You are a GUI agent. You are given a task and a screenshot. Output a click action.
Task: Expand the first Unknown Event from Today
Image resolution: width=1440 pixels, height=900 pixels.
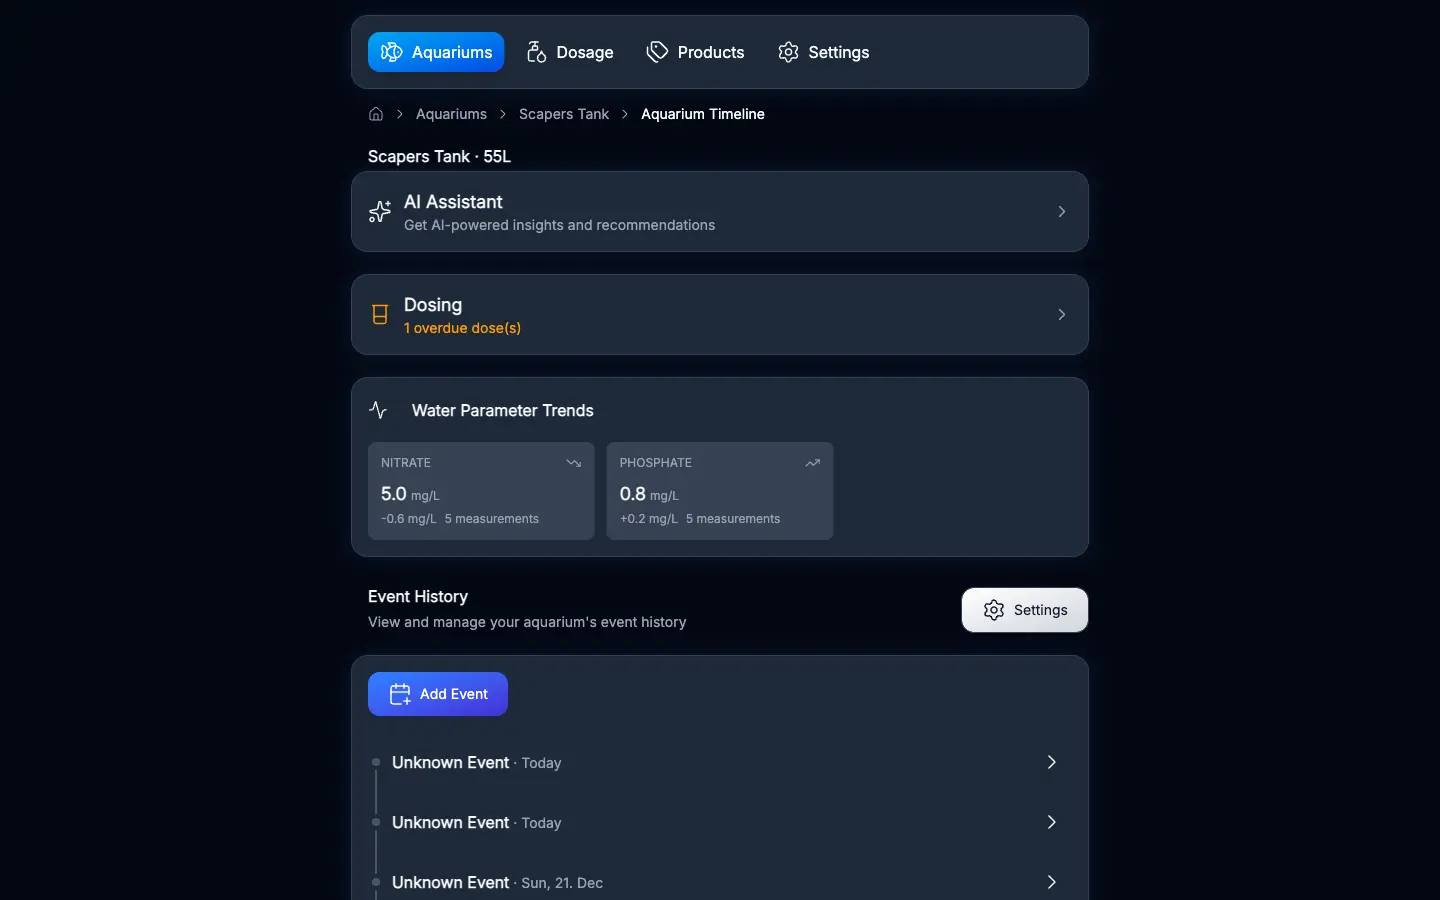1051,762
